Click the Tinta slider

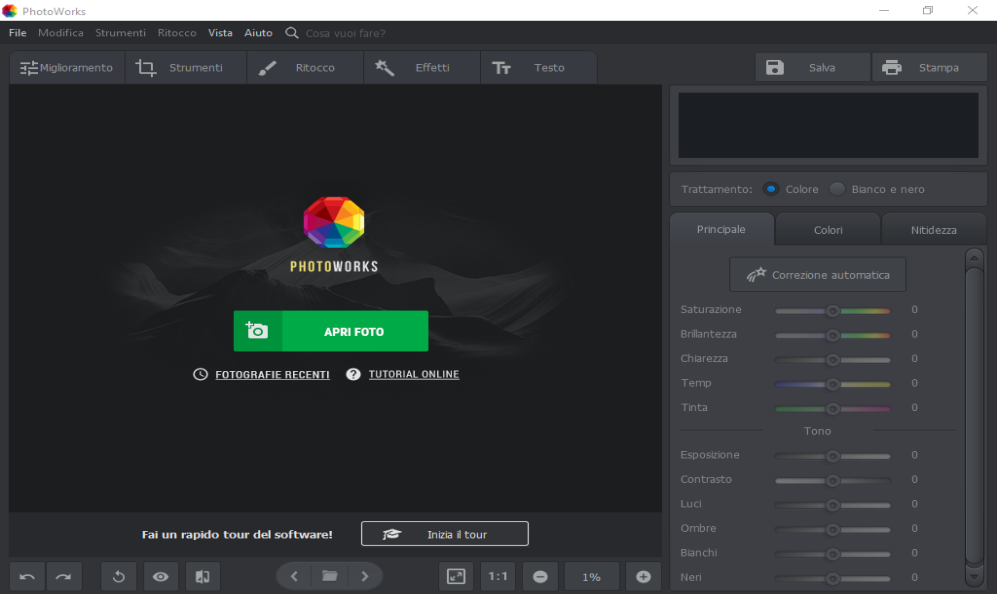832,409
